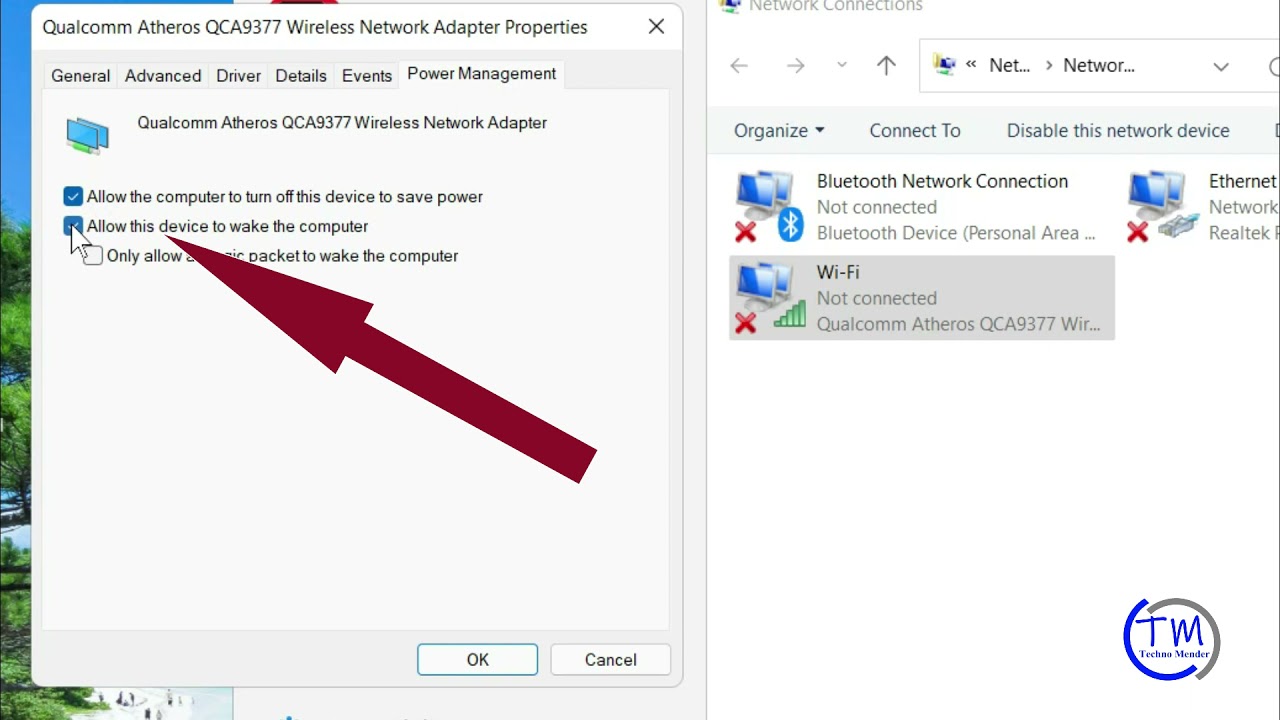Select Bluetooth Network Connection icon
Screen dimensions: 1280x720
click(x=769, y=207)
